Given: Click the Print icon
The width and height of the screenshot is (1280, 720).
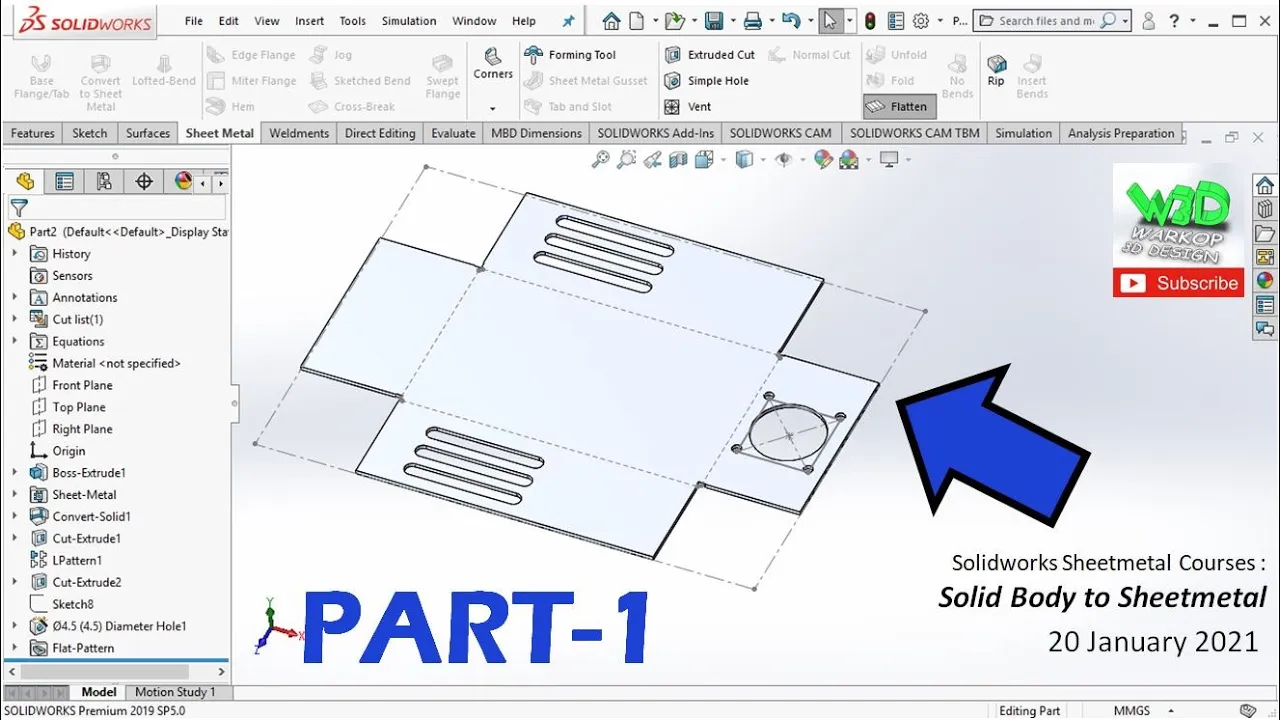Looking at the screenshot, I should [x=752, y=20].
